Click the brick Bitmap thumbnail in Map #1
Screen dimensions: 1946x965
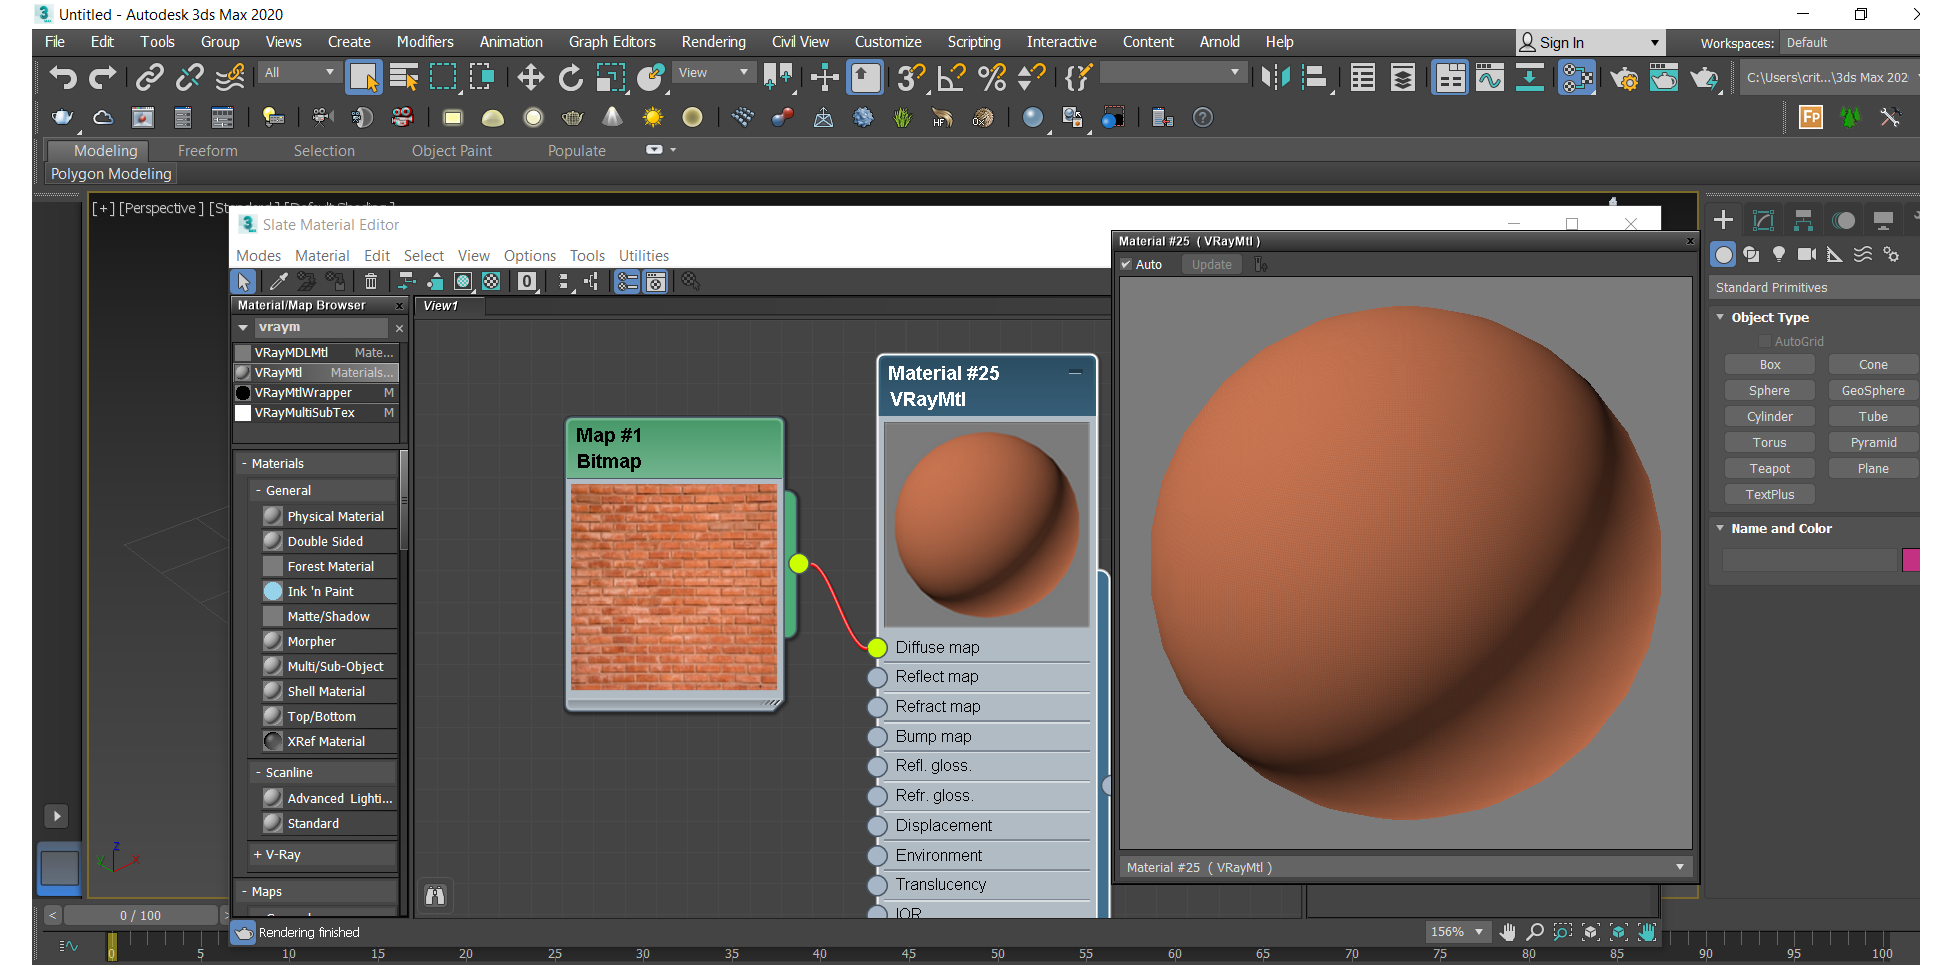click(x=673, y=587)
